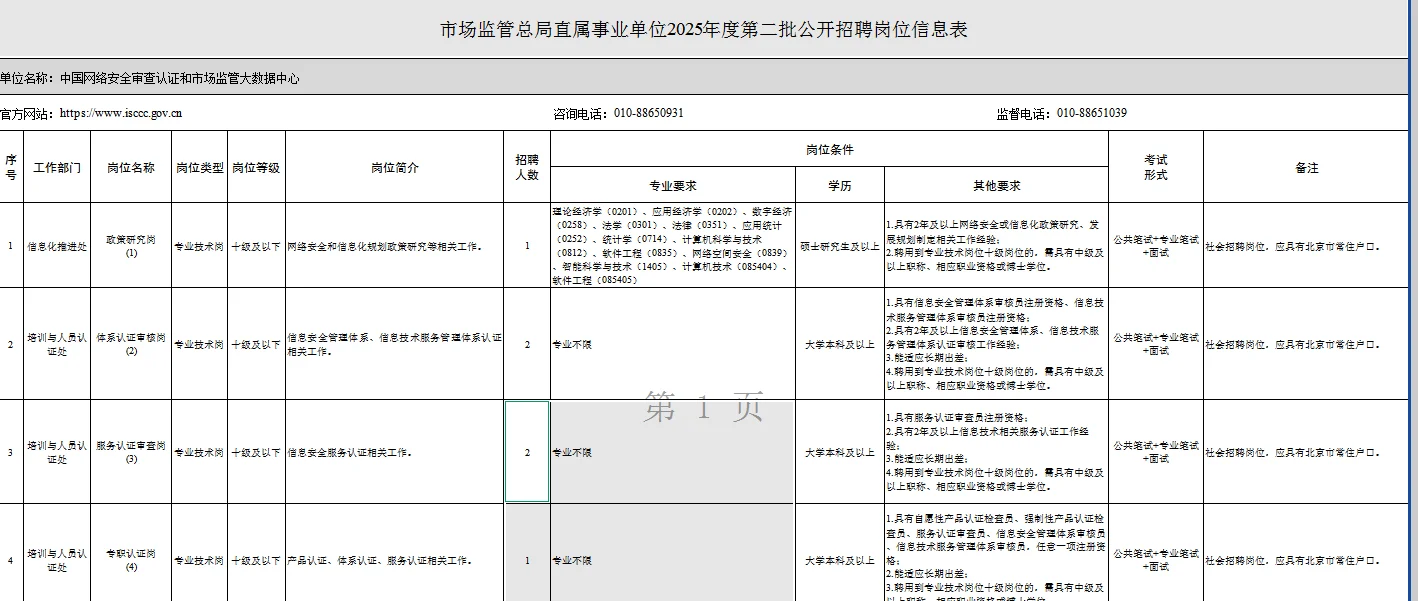
Task: Select 大学本科及以上 in the 专职认证岗 row
Action: (840, 553)
